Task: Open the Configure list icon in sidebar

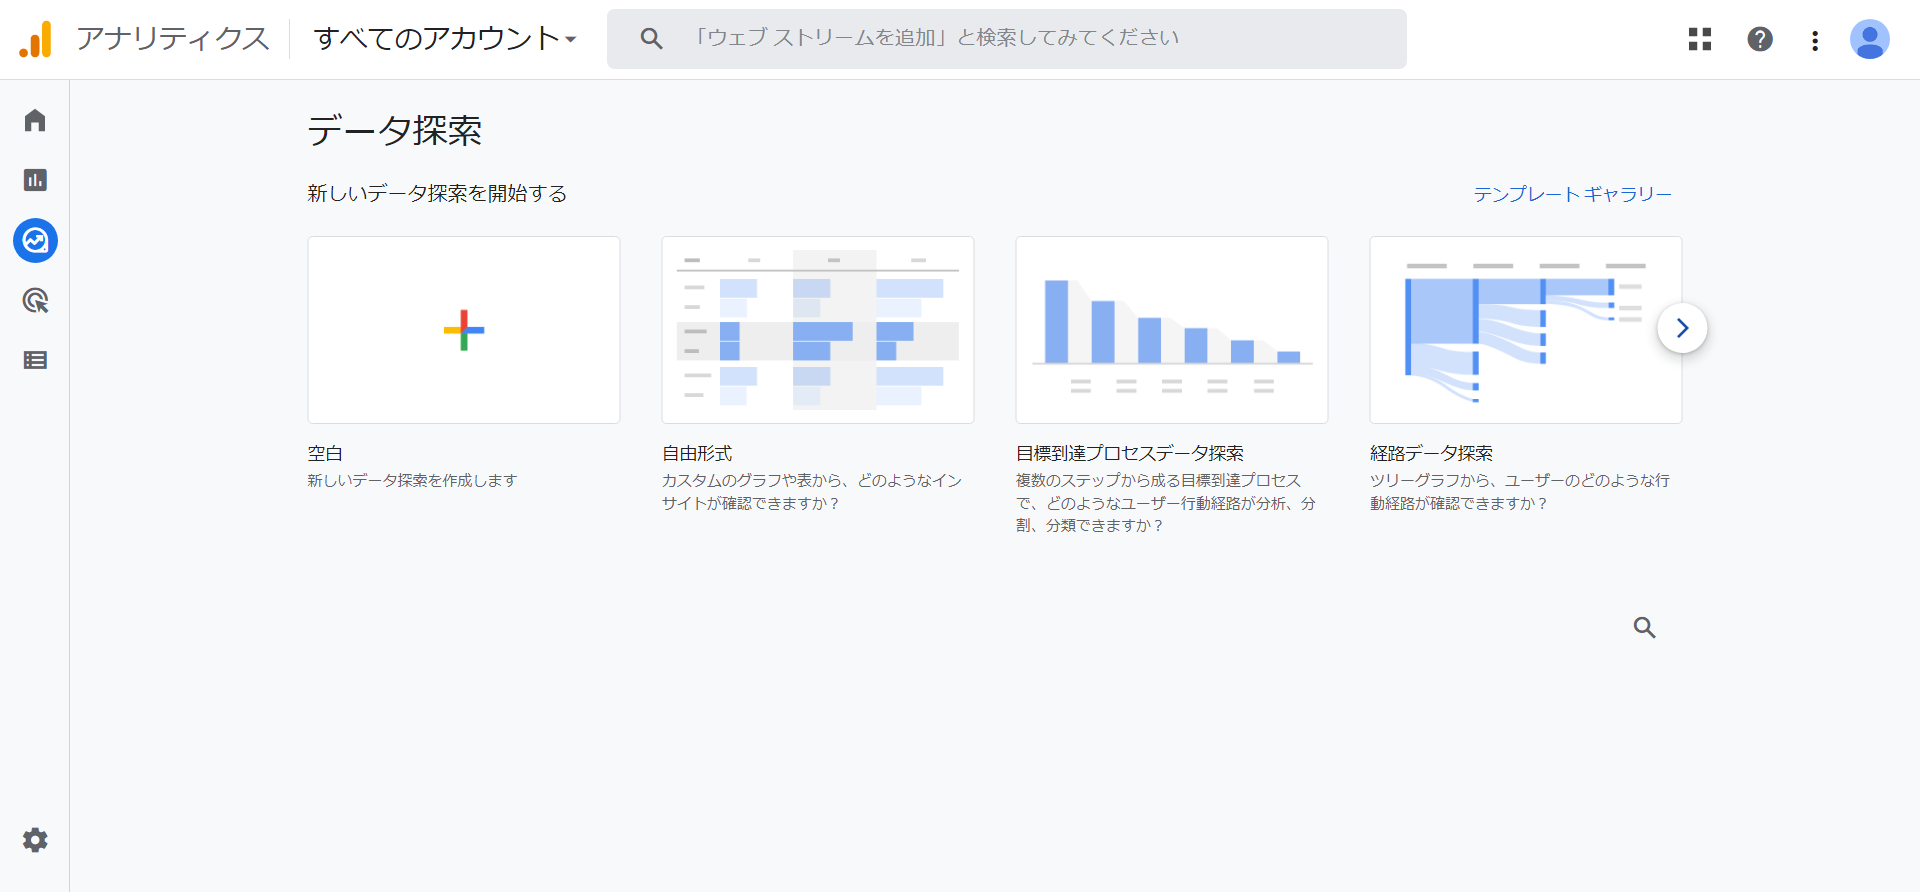Action: [35, 360]
